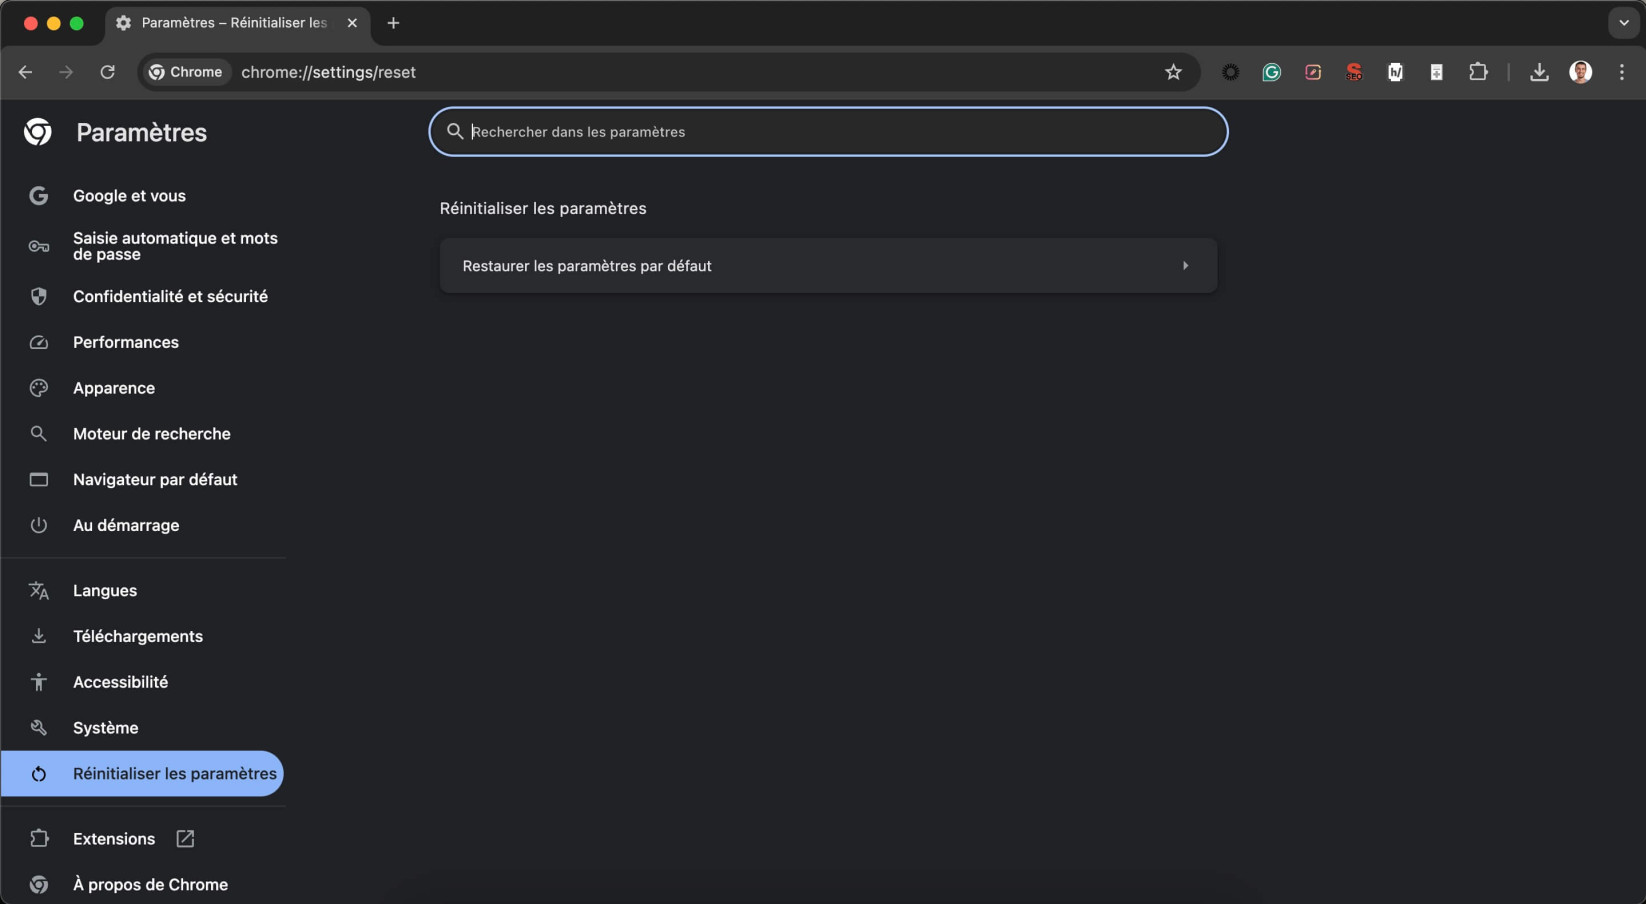Open the calculator-style extension icon
The width and height of the screenshot is (1646, 904).
[1436, 72]
